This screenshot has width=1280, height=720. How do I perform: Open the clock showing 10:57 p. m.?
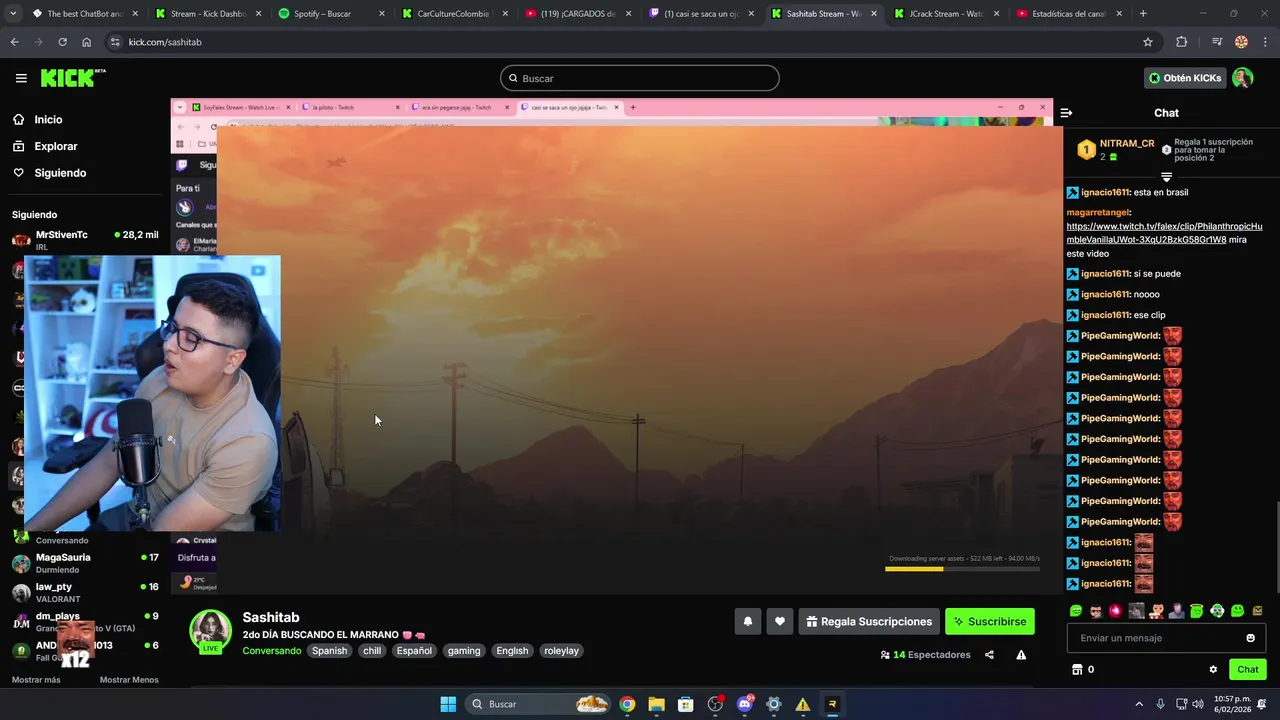(1232, 704)
